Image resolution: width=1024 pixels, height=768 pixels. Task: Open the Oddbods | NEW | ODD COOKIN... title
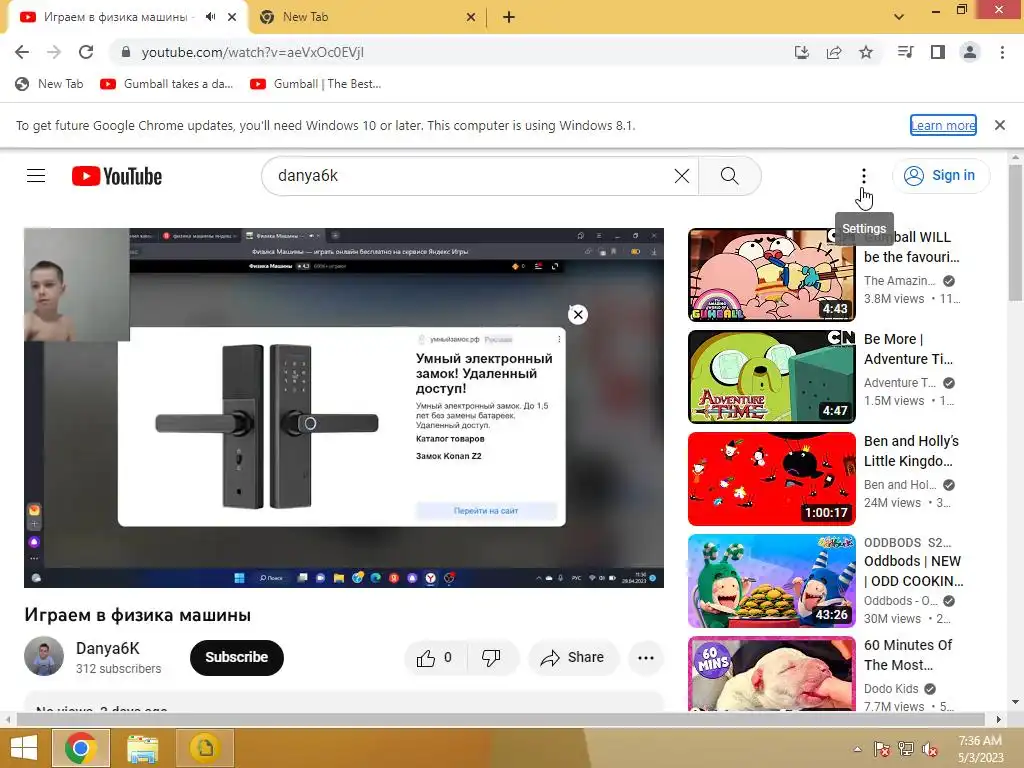point(914,571)
